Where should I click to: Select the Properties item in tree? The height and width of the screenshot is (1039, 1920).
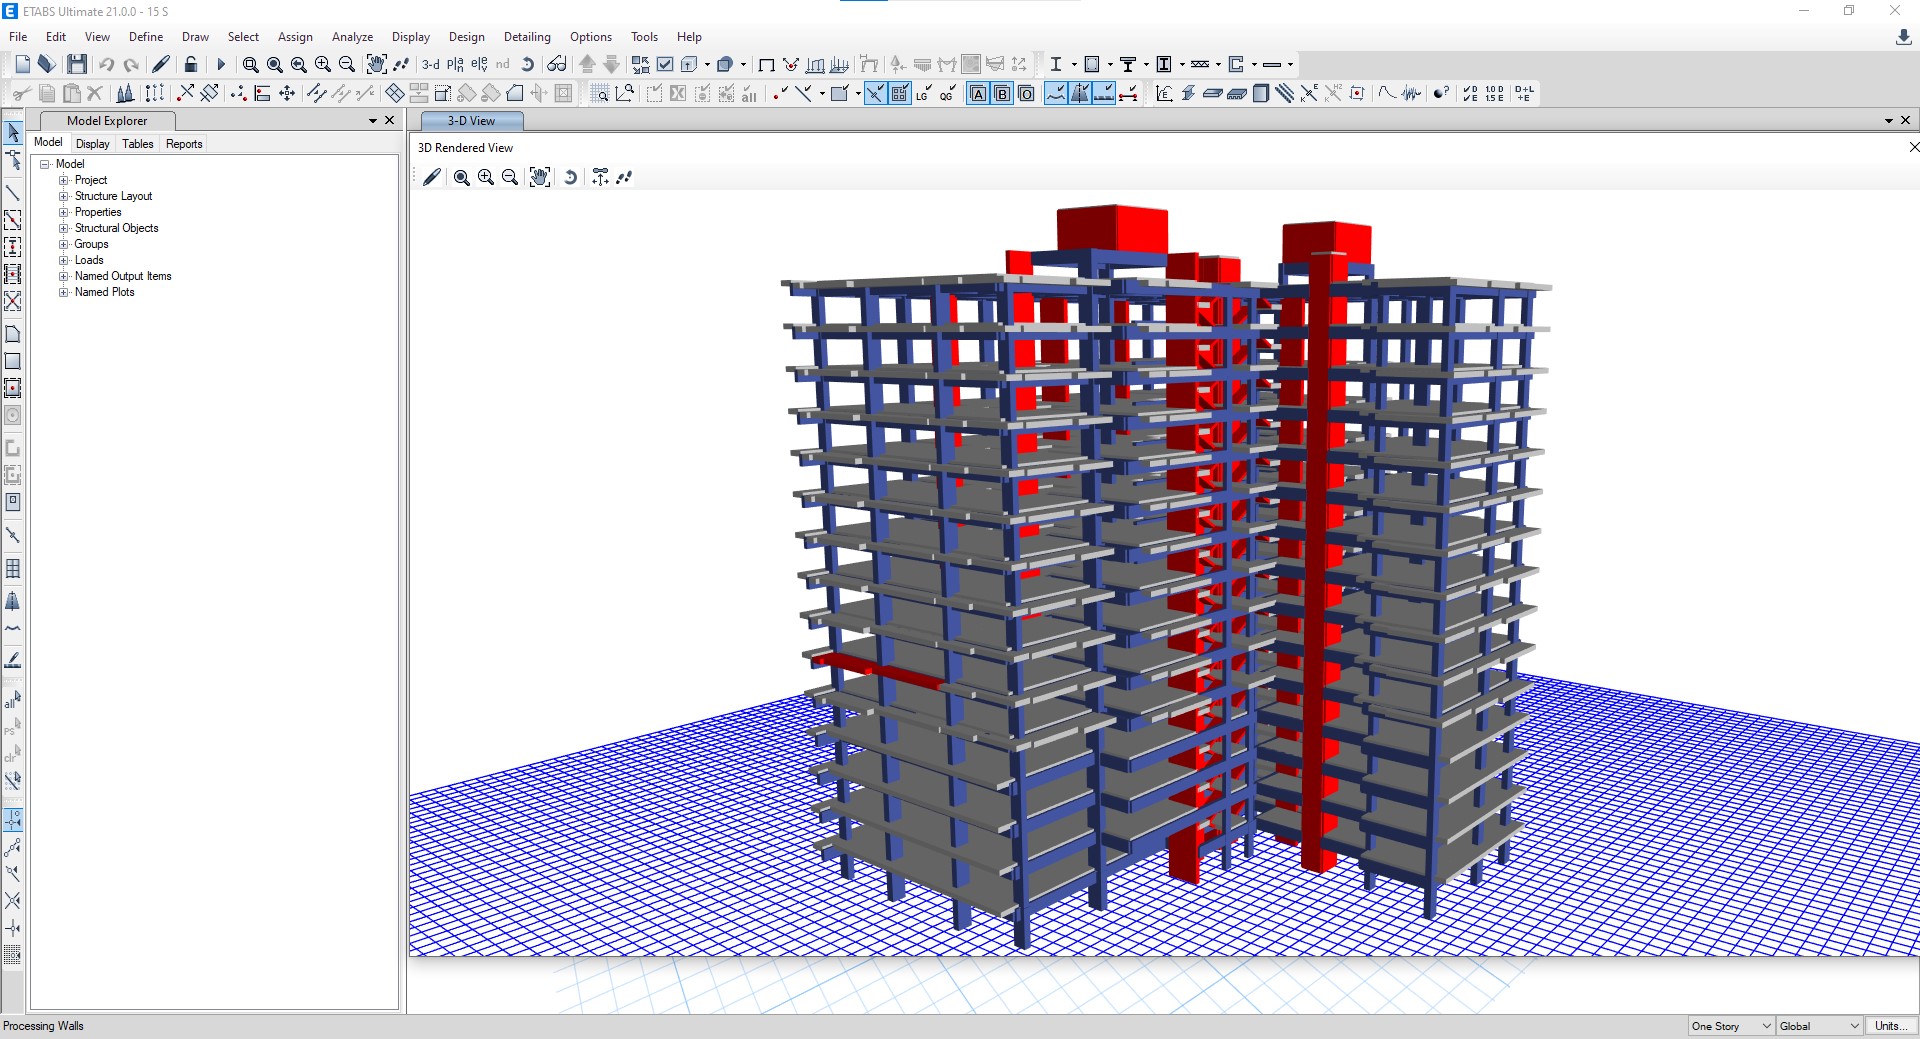(x=98, y=212)
